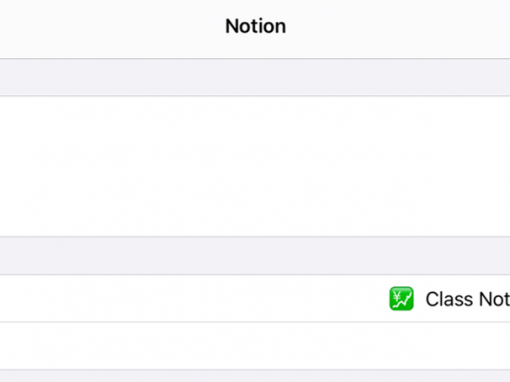The image size is (510, 382).
Task: Click the yen symbol inside chart icon
Action: pyautogui.click(x=397, y=295)
